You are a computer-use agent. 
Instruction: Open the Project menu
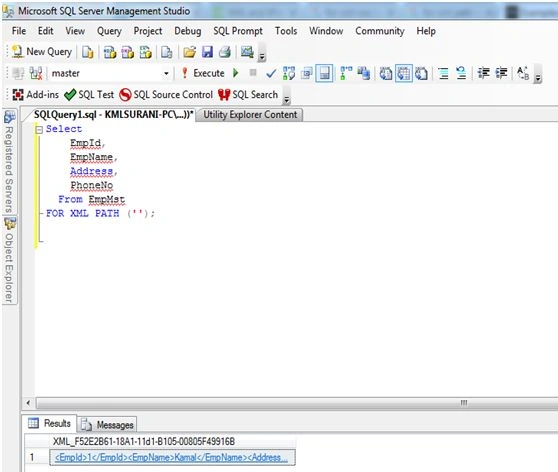tap(148, 31)
